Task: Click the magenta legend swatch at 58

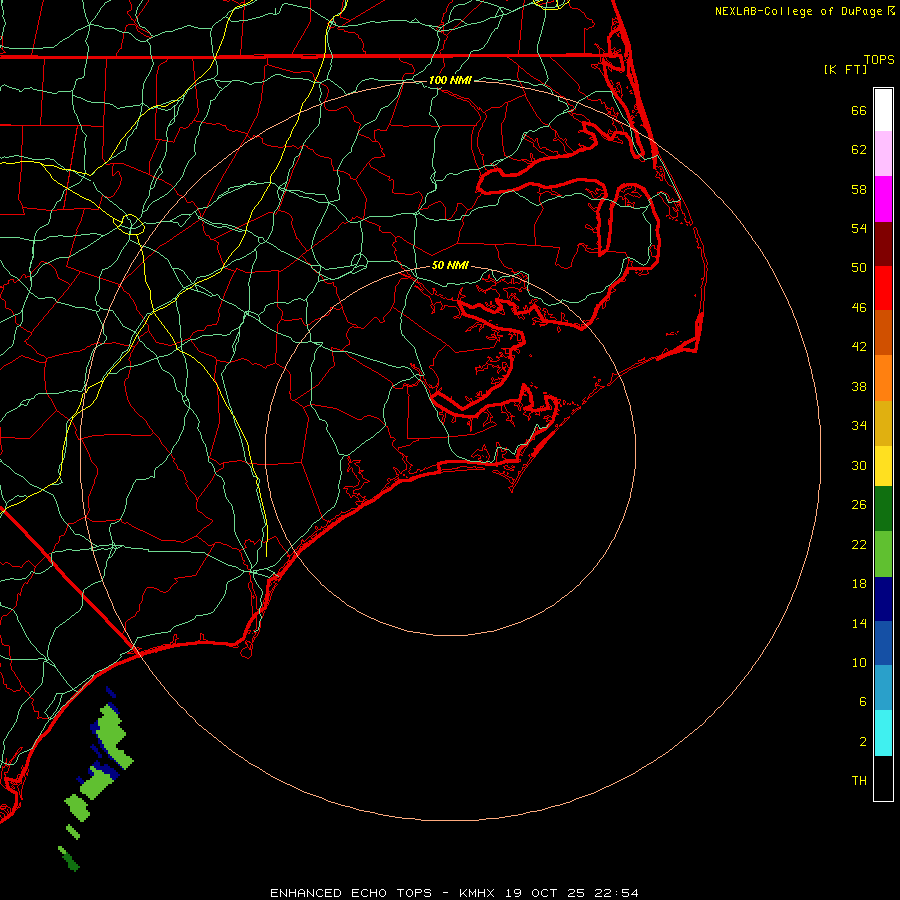Action: coord(883,199)
